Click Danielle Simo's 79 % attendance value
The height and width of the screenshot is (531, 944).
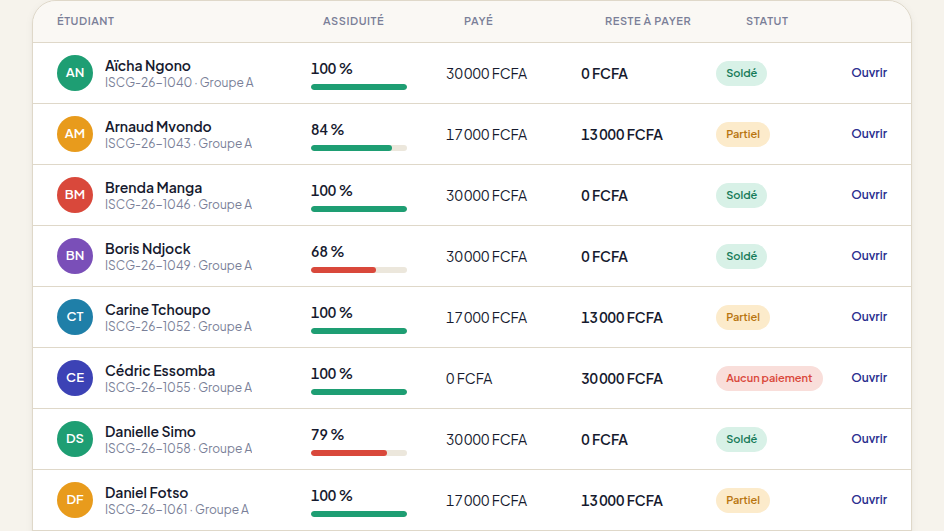click(x=328, y=435)
